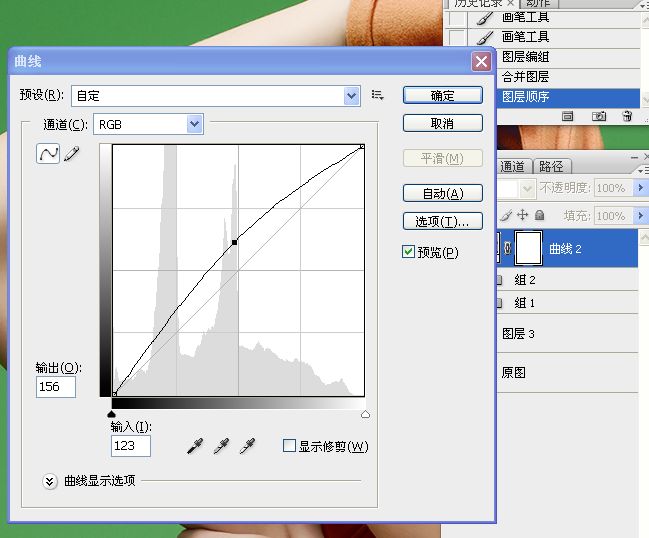Switch to the 路径 panel tab
The width and height of the screenshot is (649, 538).
[551, 166]
